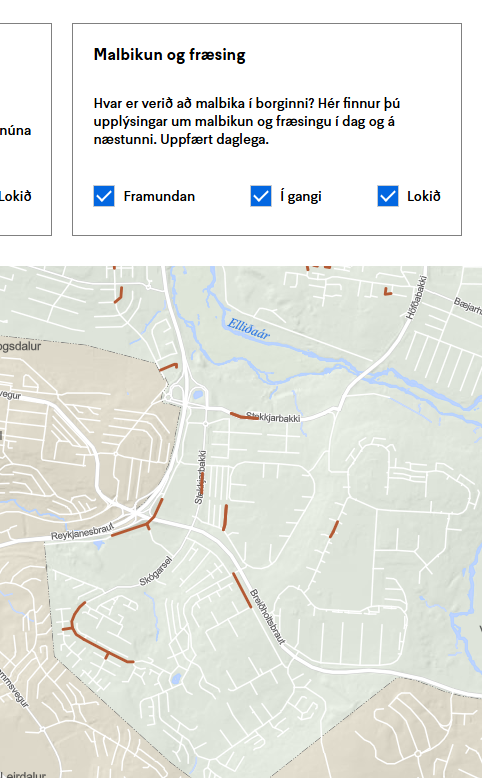The width and height of the screenshot is (482, 778).
Task: Click the Reykjanesbraut road label
Action: pyautogui.click(x=83, y=531)
